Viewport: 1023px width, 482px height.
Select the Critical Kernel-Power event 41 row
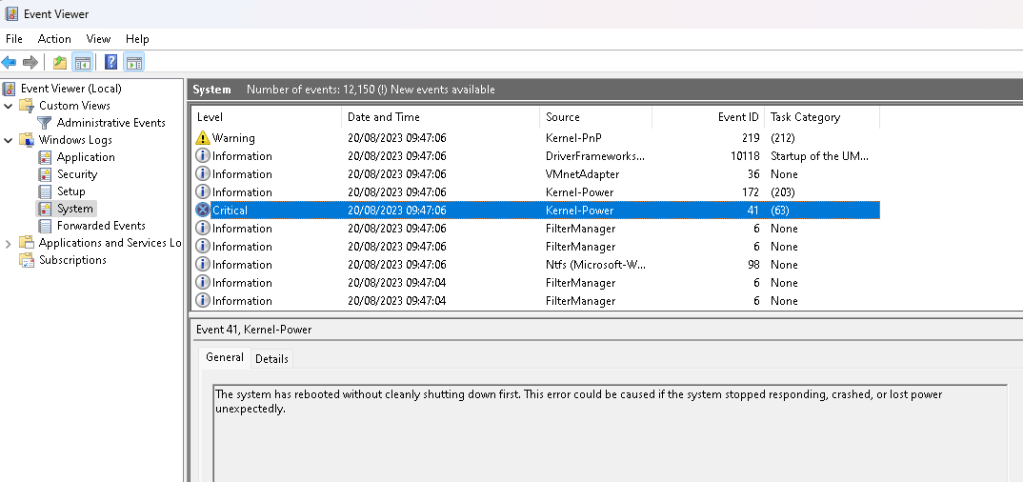click(x=536, y=211)
